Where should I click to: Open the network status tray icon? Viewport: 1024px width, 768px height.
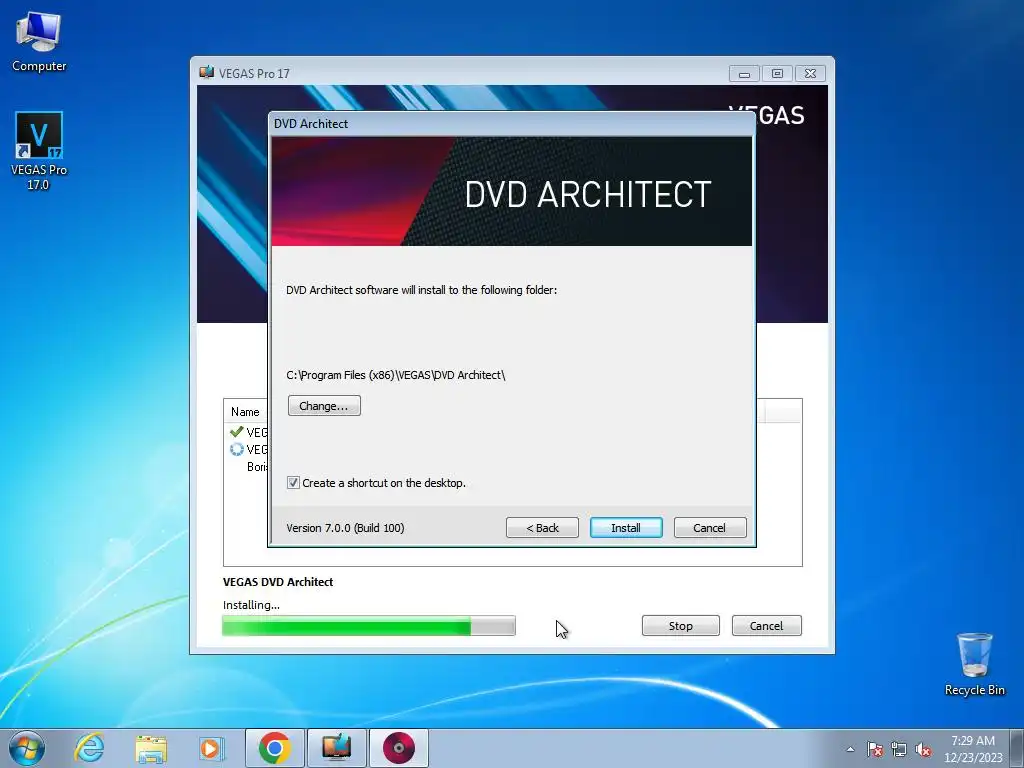(x=899, y=749)
